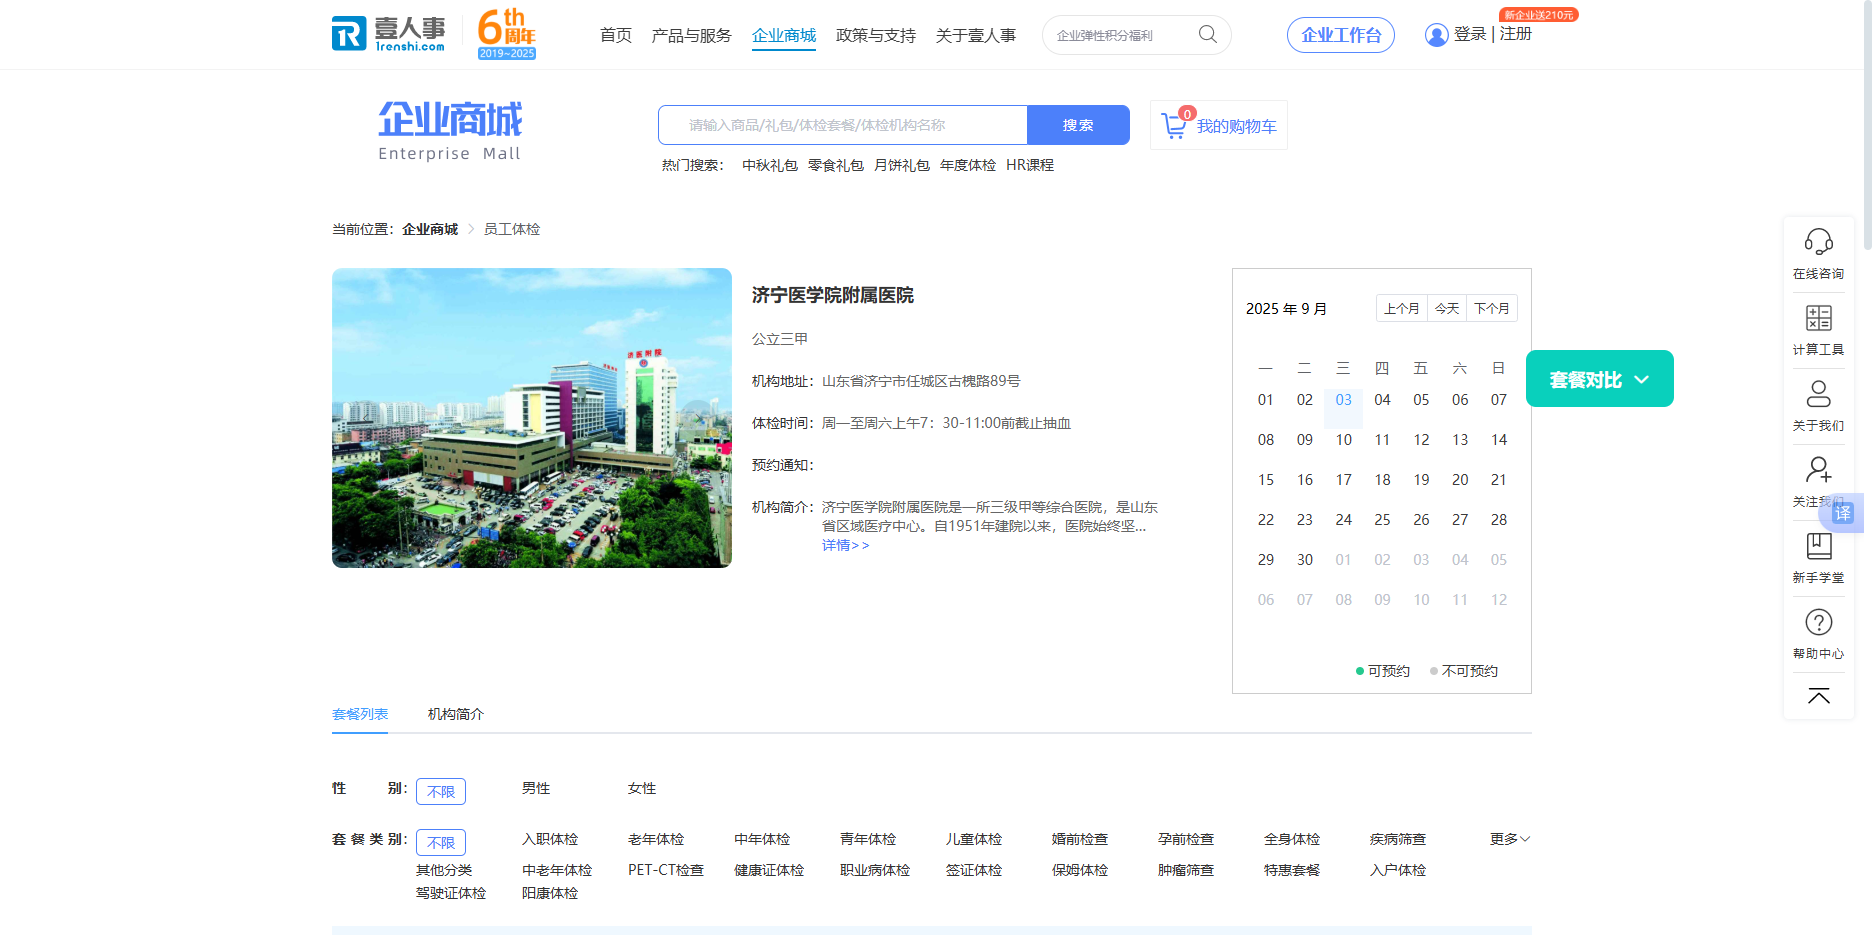Expand the 套餐对比 dropdown
This screenshot has height=935, width=1872.
[1600, 379]
